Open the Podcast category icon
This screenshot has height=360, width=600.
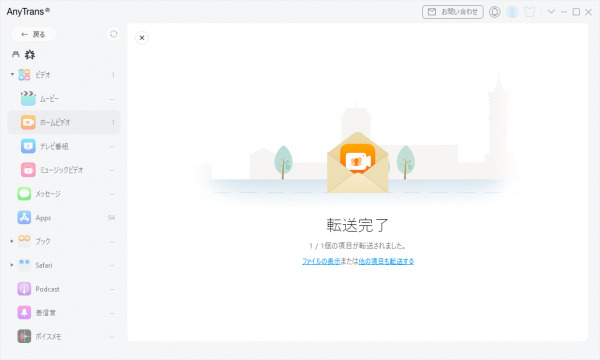coord(24,289)
